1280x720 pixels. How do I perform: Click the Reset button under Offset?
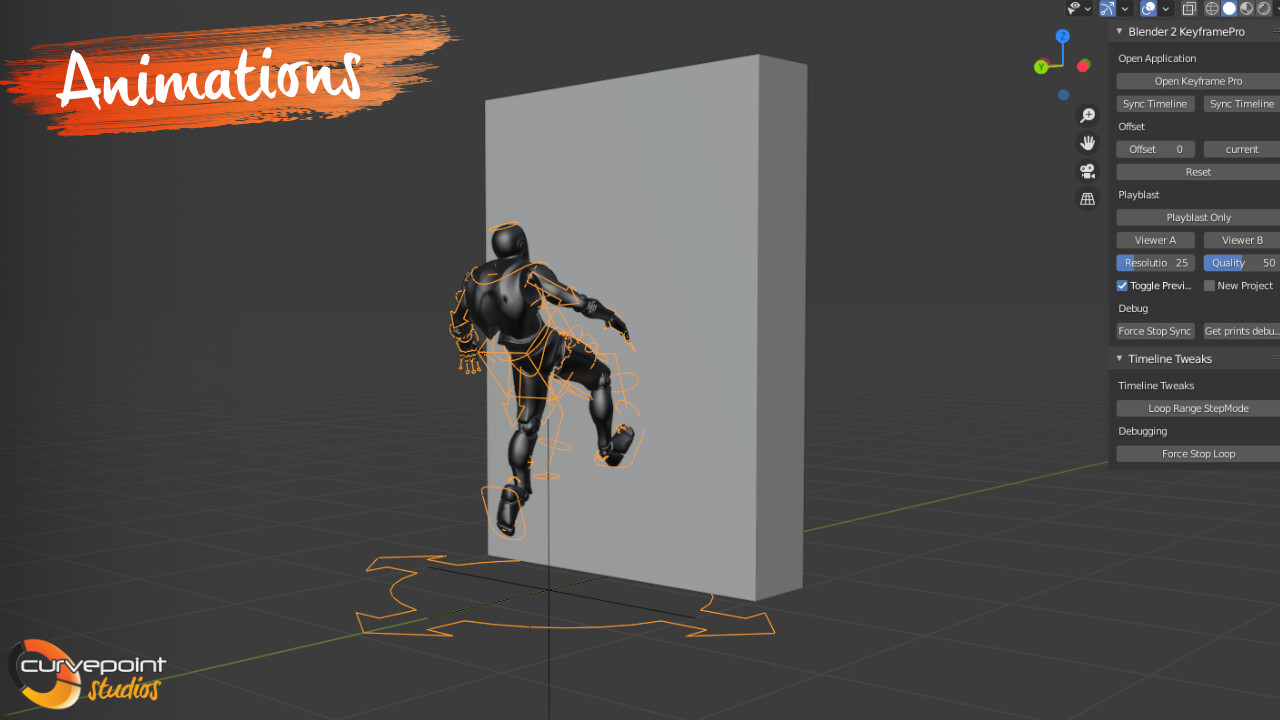(1196, 171)
